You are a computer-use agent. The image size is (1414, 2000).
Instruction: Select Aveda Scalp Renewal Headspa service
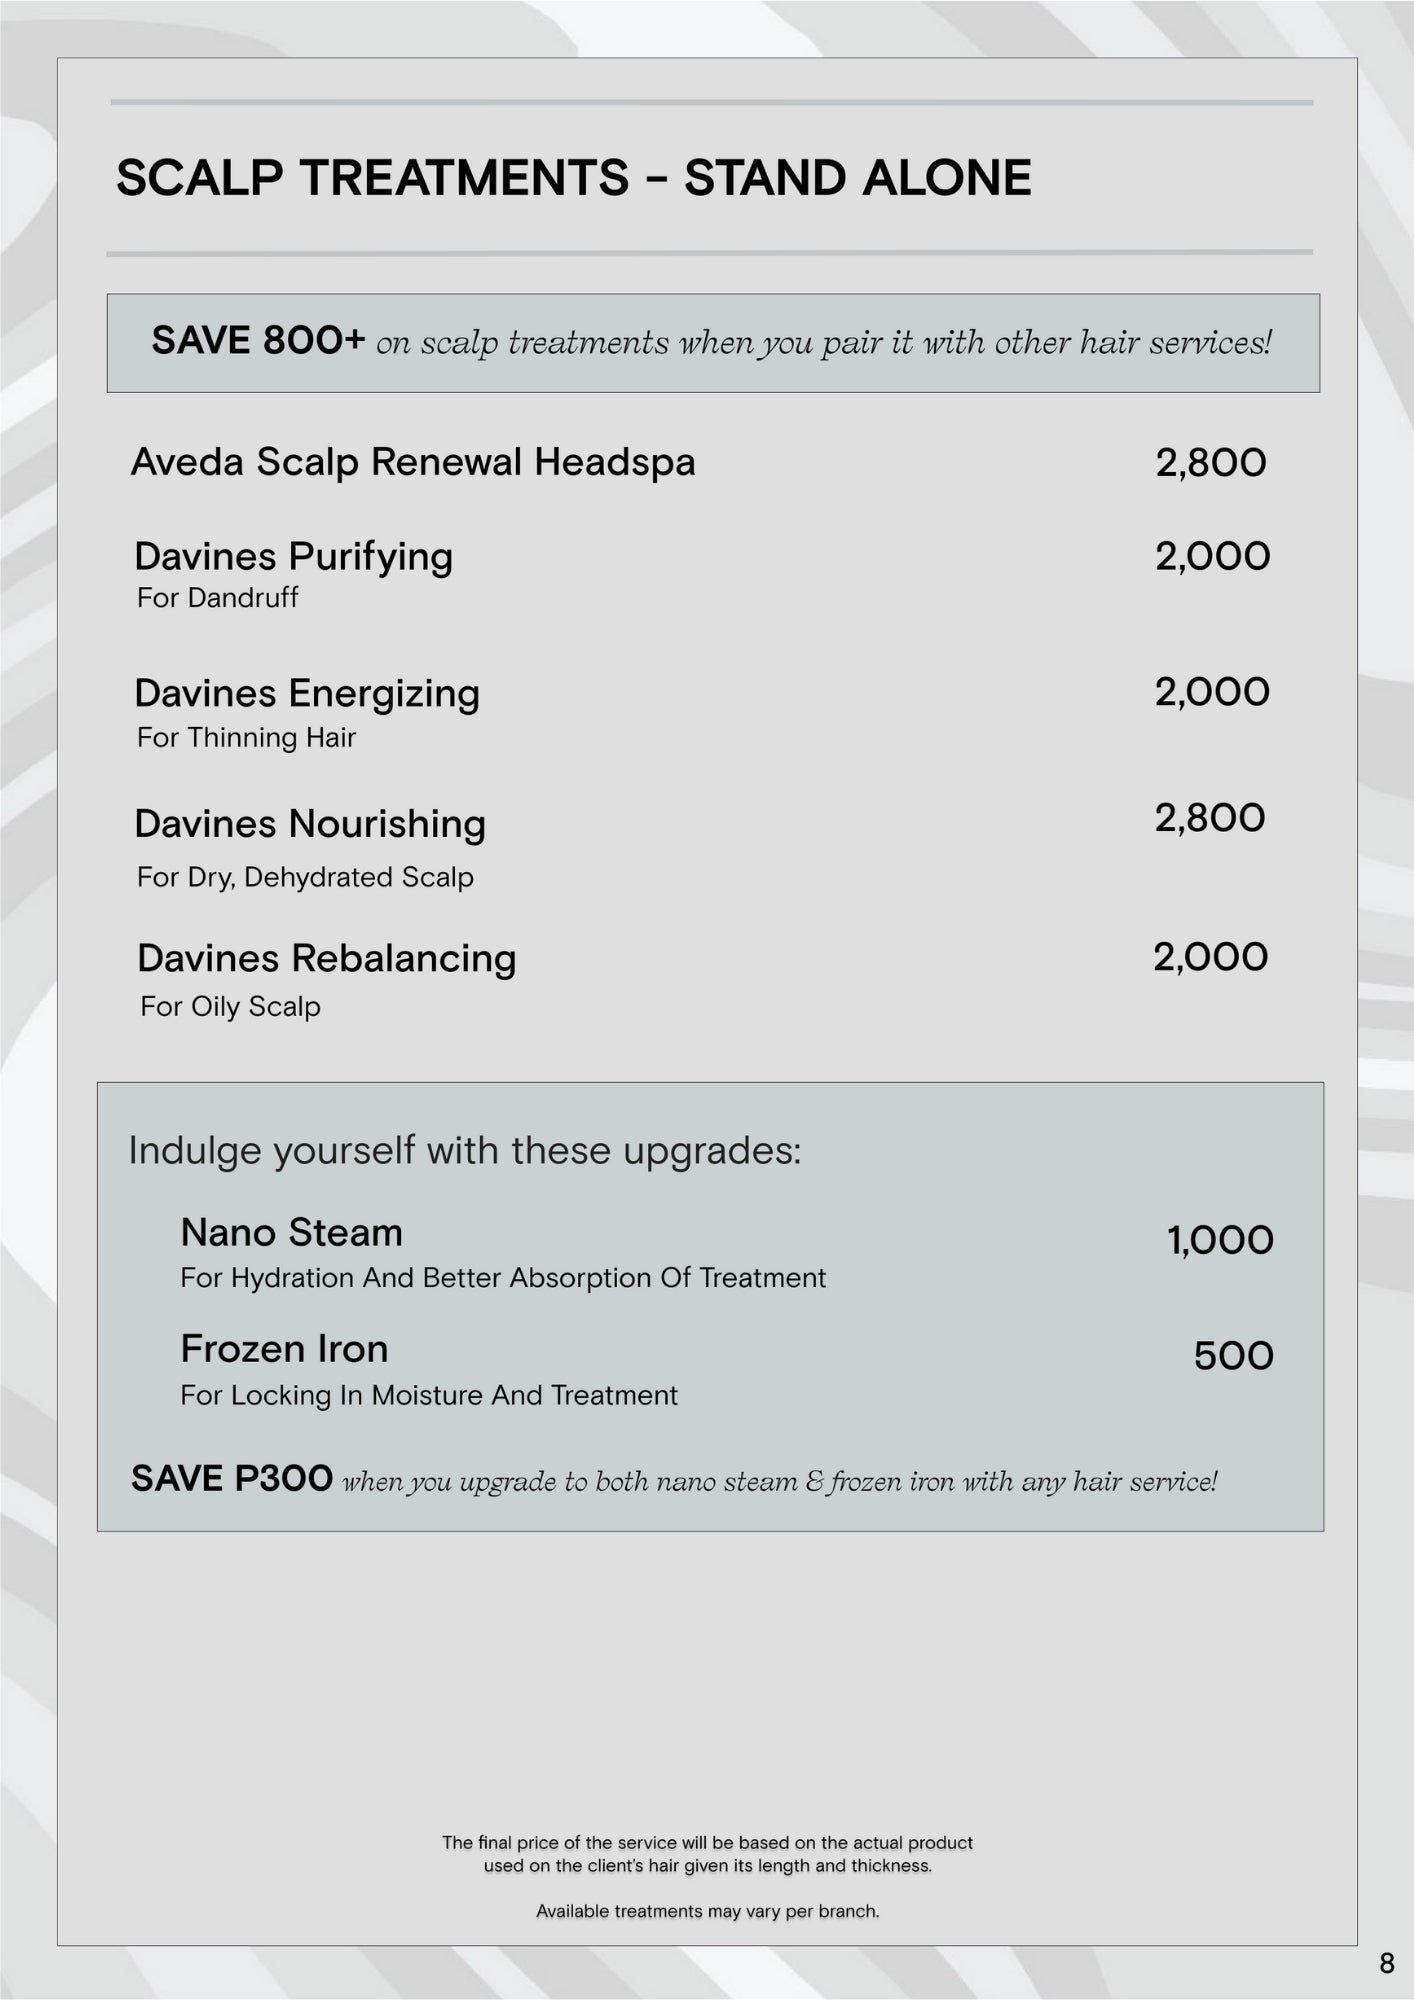pyautogui.click(x=413, y=462)
